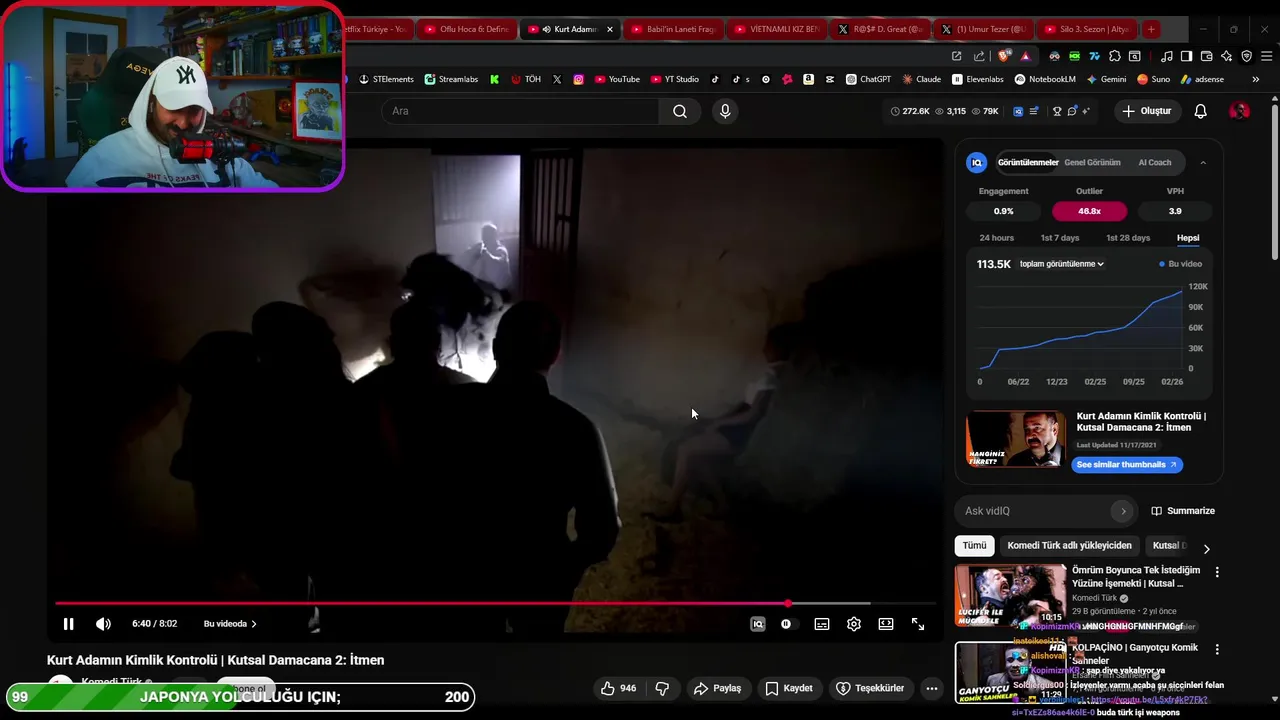This screenshot has height=720, width=1280.
Task: Click the search magnifier button
Action: coord(680,111)
